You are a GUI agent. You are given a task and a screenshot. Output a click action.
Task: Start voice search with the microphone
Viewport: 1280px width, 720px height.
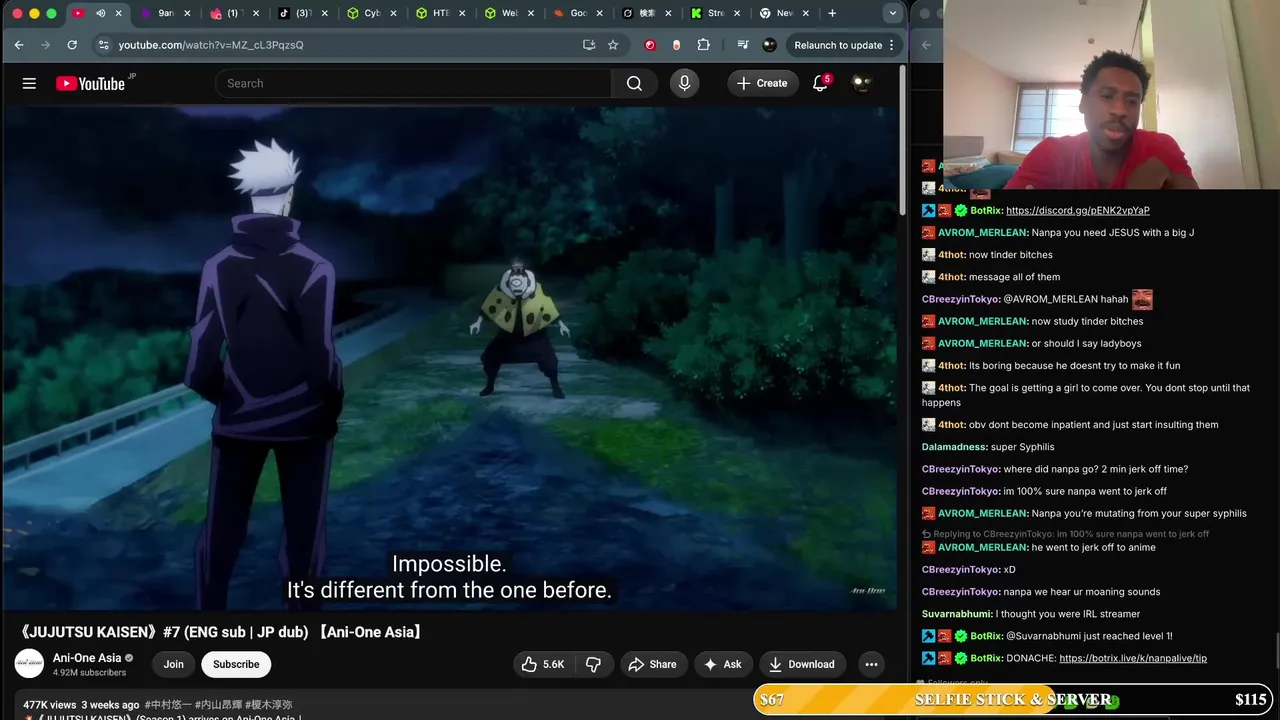(684, 84)
